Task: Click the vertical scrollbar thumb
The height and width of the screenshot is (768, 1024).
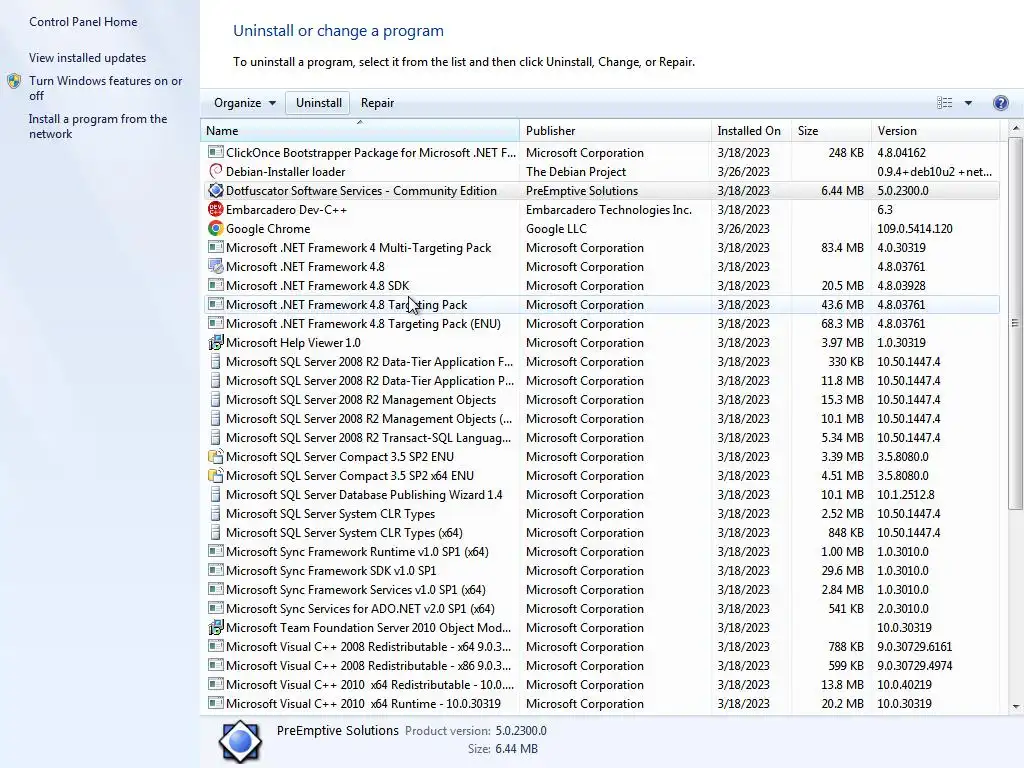Action: click(1016, 323)
